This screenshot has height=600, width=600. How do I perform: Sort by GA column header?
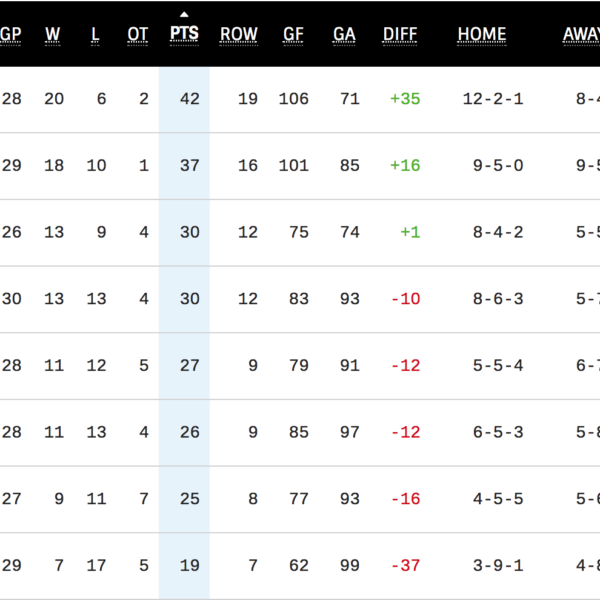[x=344, y=34]
